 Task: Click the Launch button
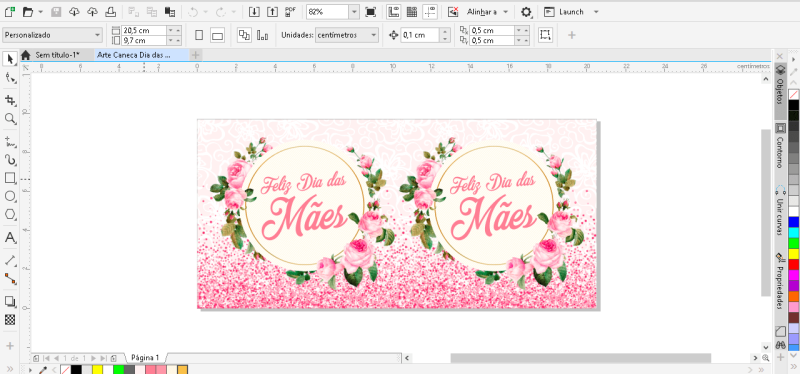(564, 12)
